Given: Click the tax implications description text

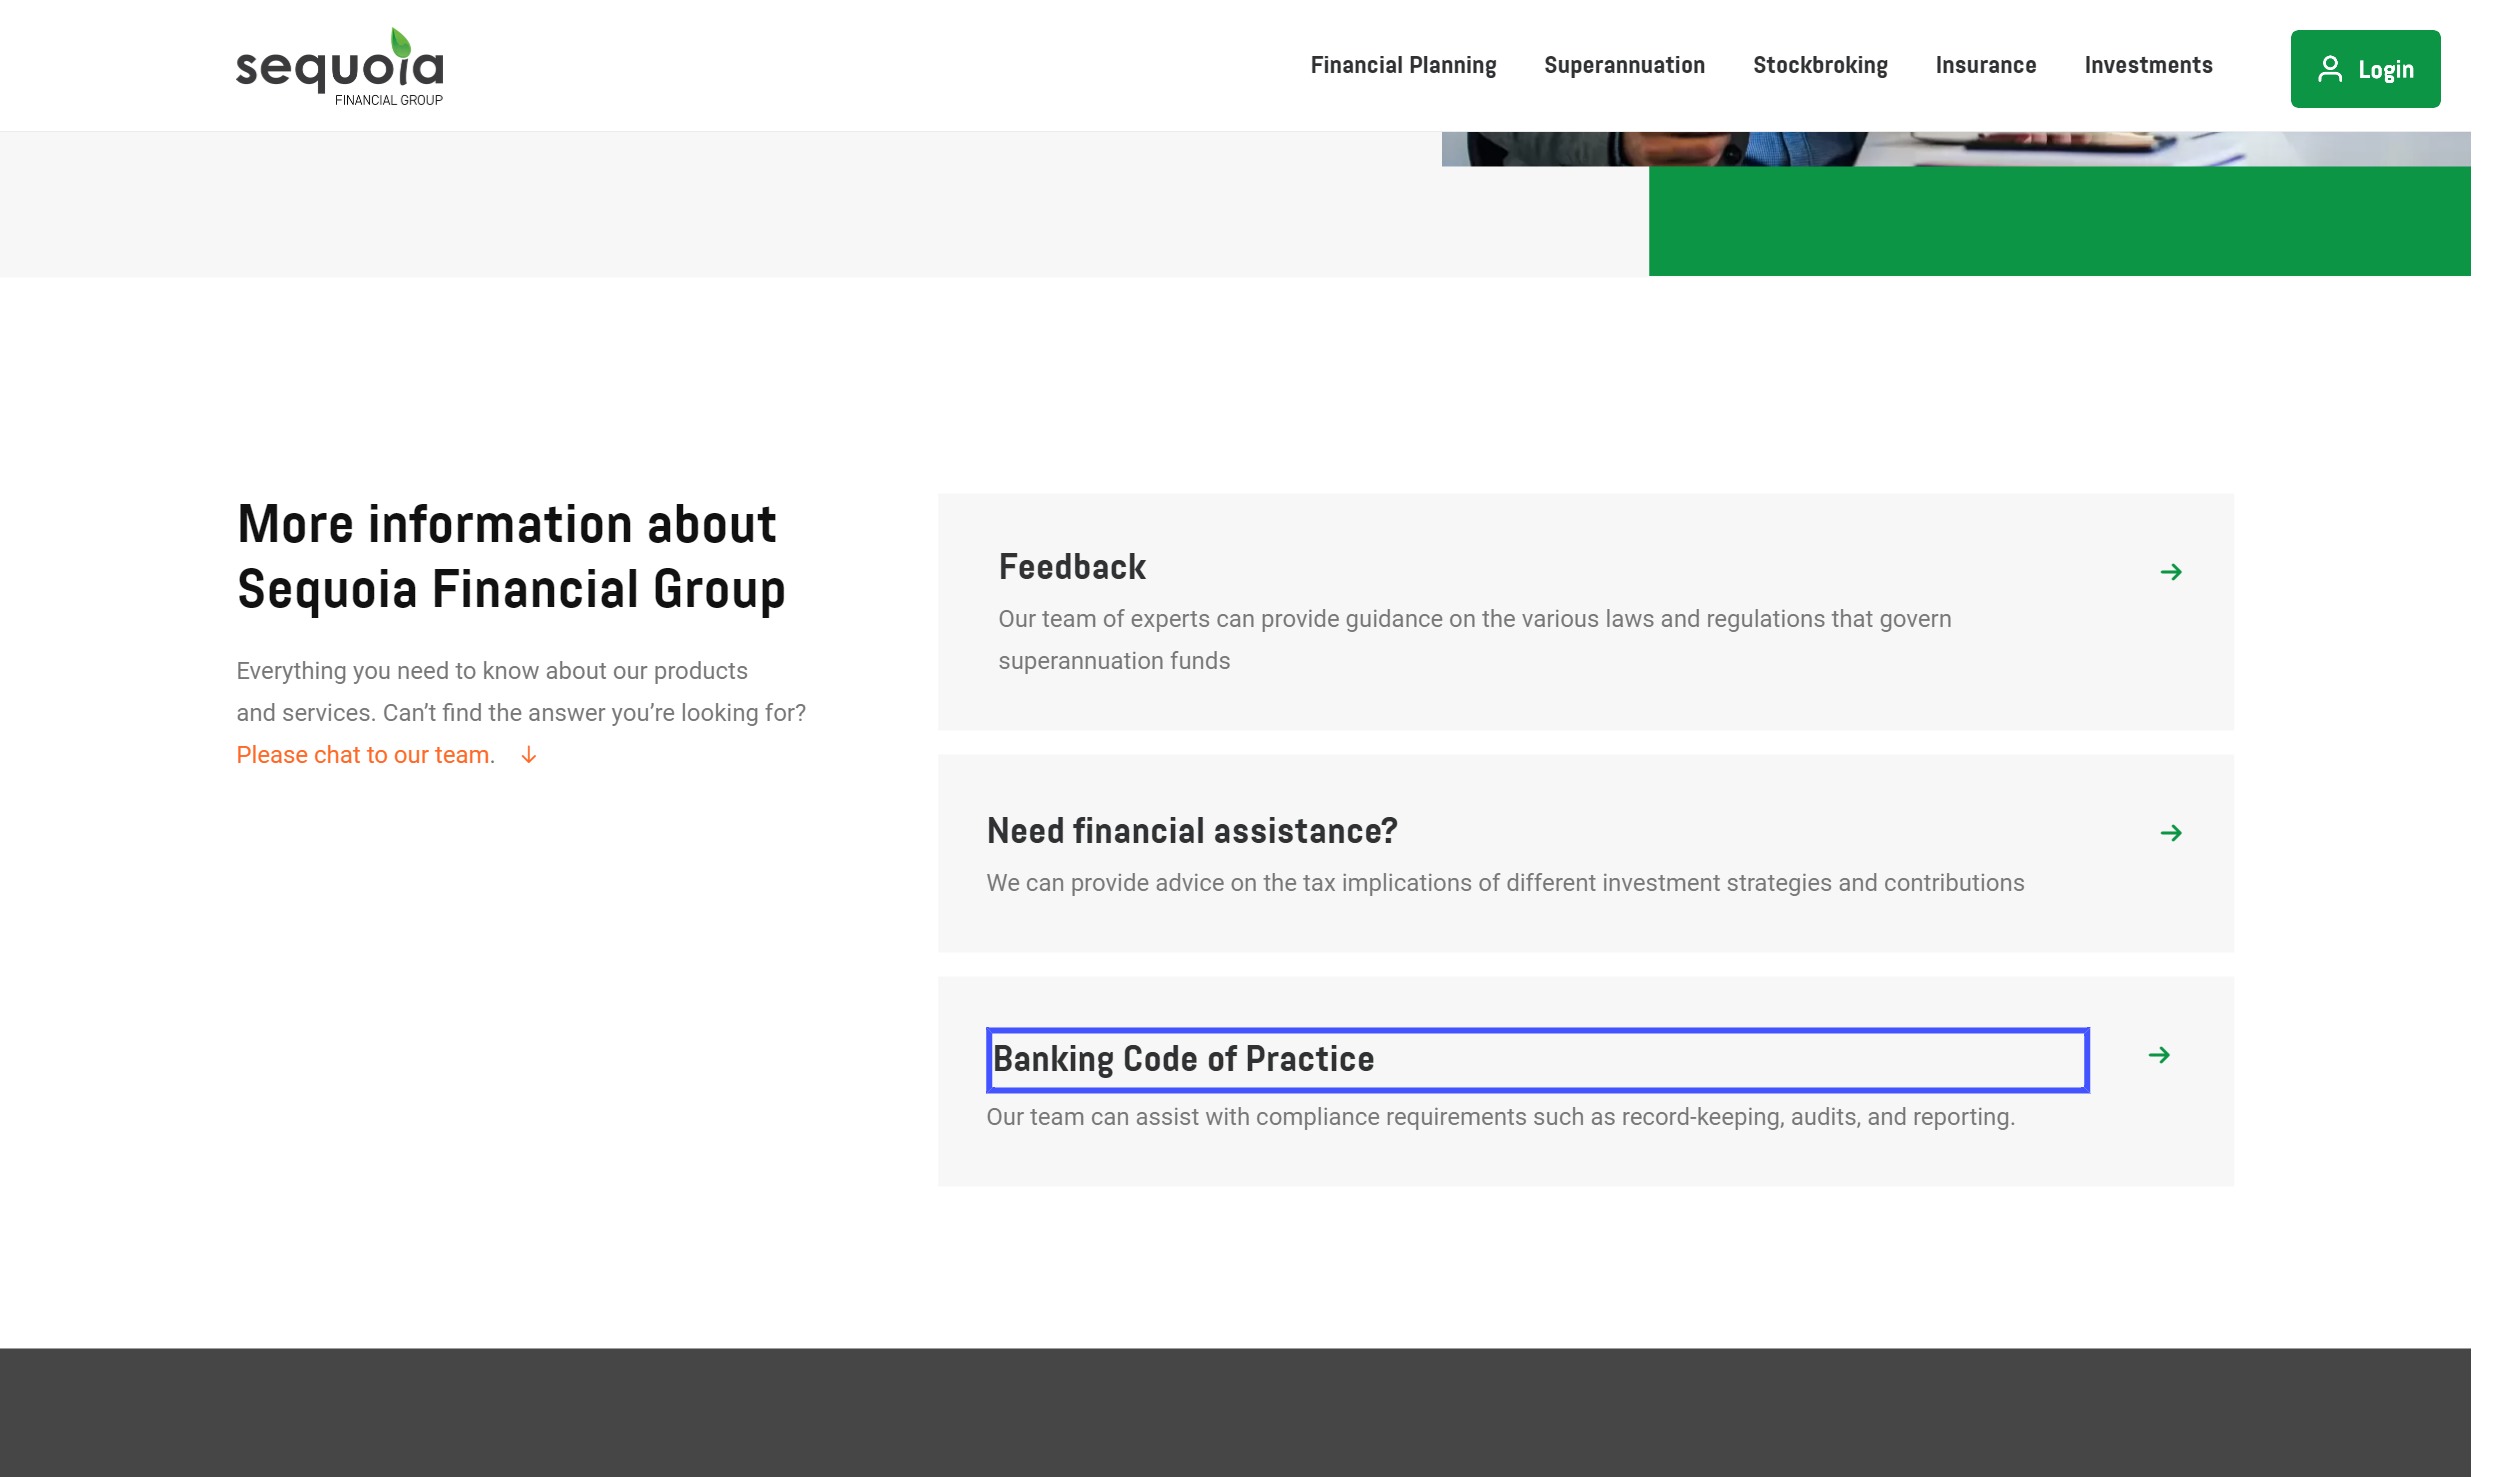Looking at the screenshot, I should tap(1504, 883).
